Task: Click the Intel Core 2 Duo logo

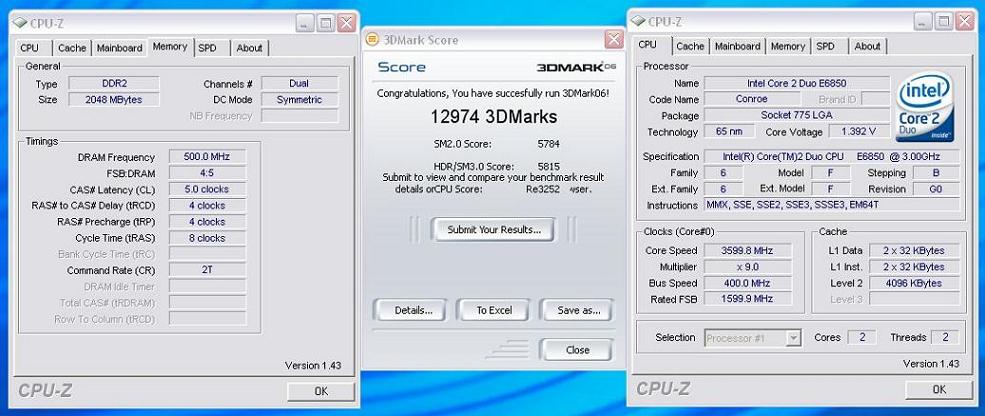Action: 926,107
